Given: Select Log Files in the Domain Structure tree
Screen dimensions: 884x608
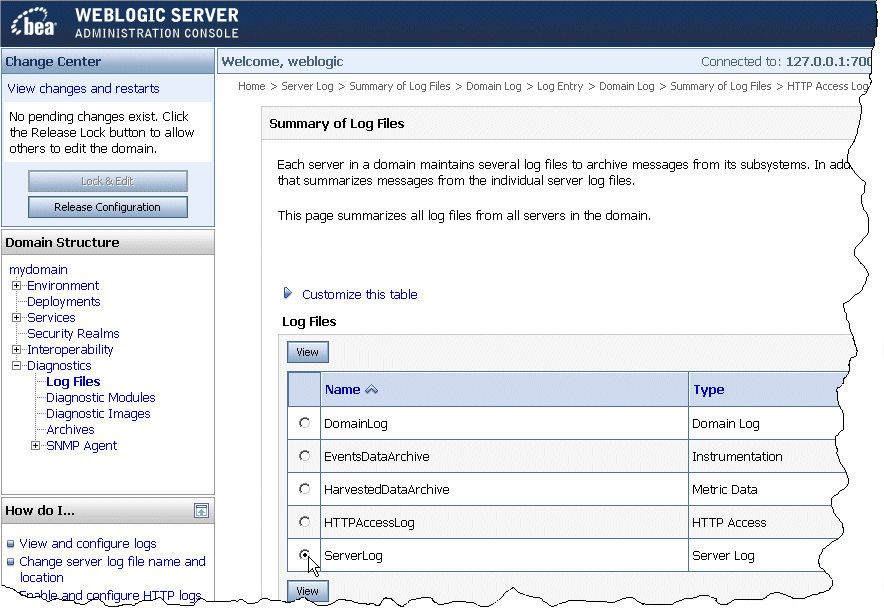Looking at the screenshot, I should click(x=72, y=381).
